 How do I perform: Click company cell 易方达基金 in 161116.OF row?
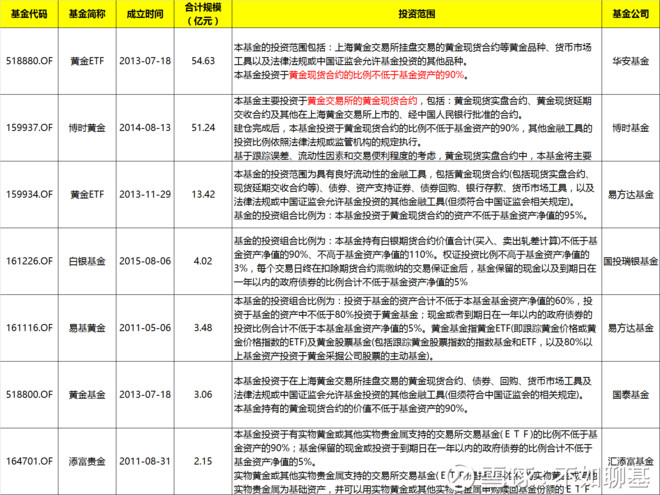click(631, 328)
